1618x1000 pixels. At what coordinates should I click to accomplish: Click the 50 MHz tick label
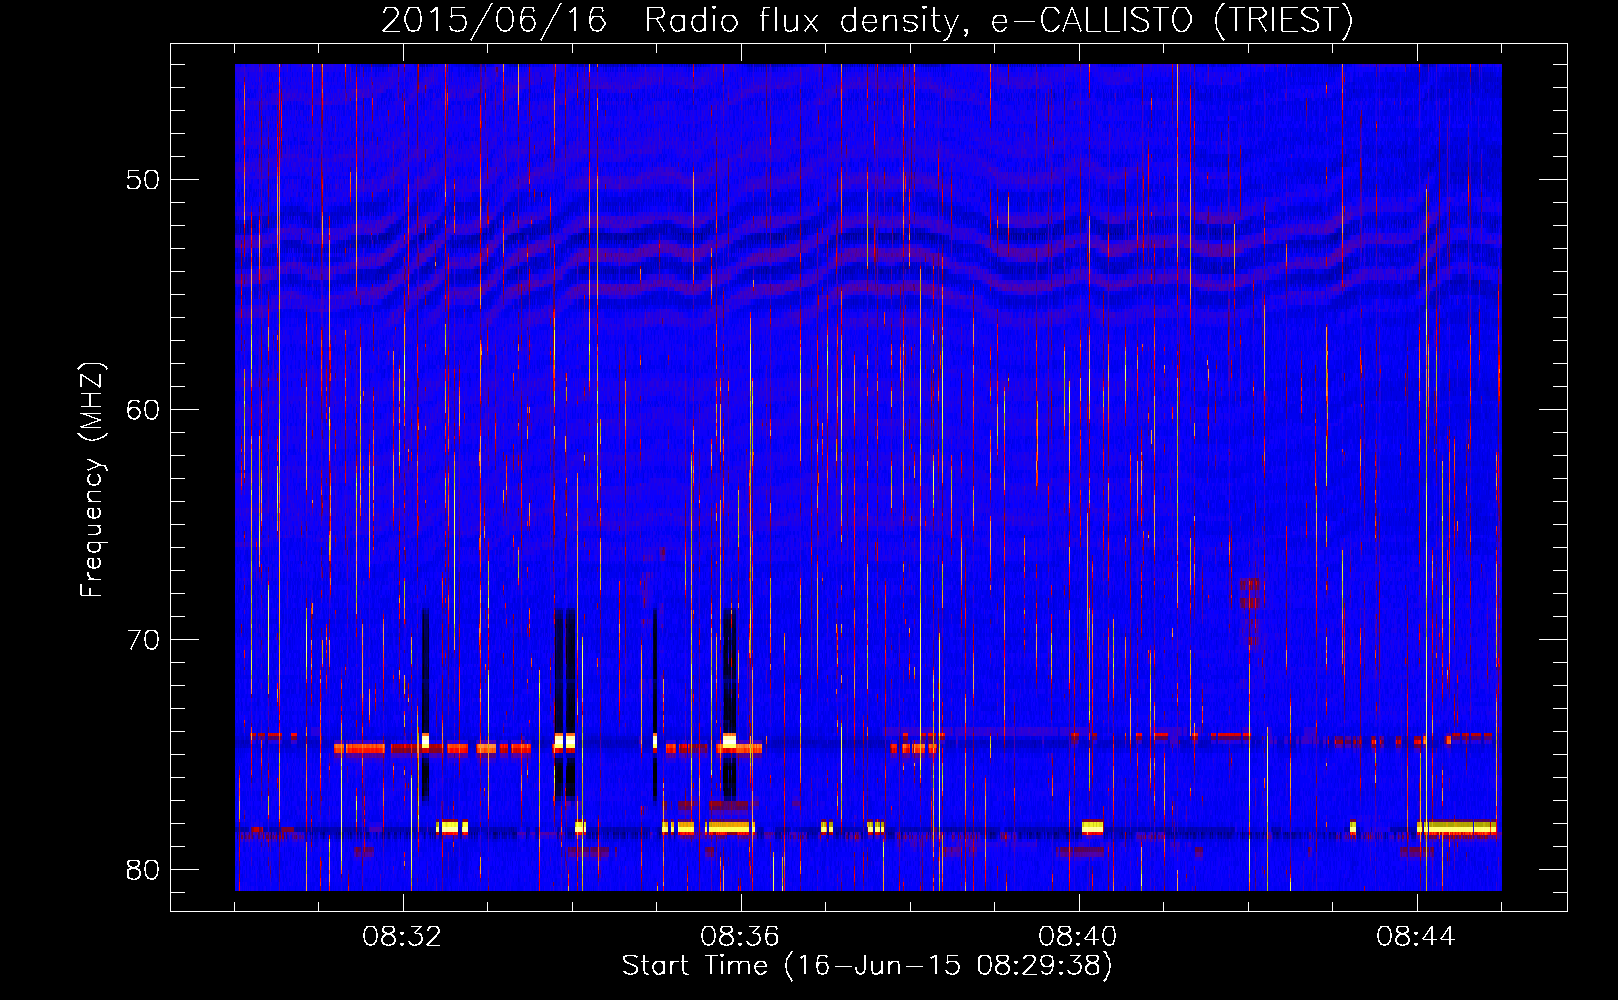pyautogui.click(x=144, y=180)
